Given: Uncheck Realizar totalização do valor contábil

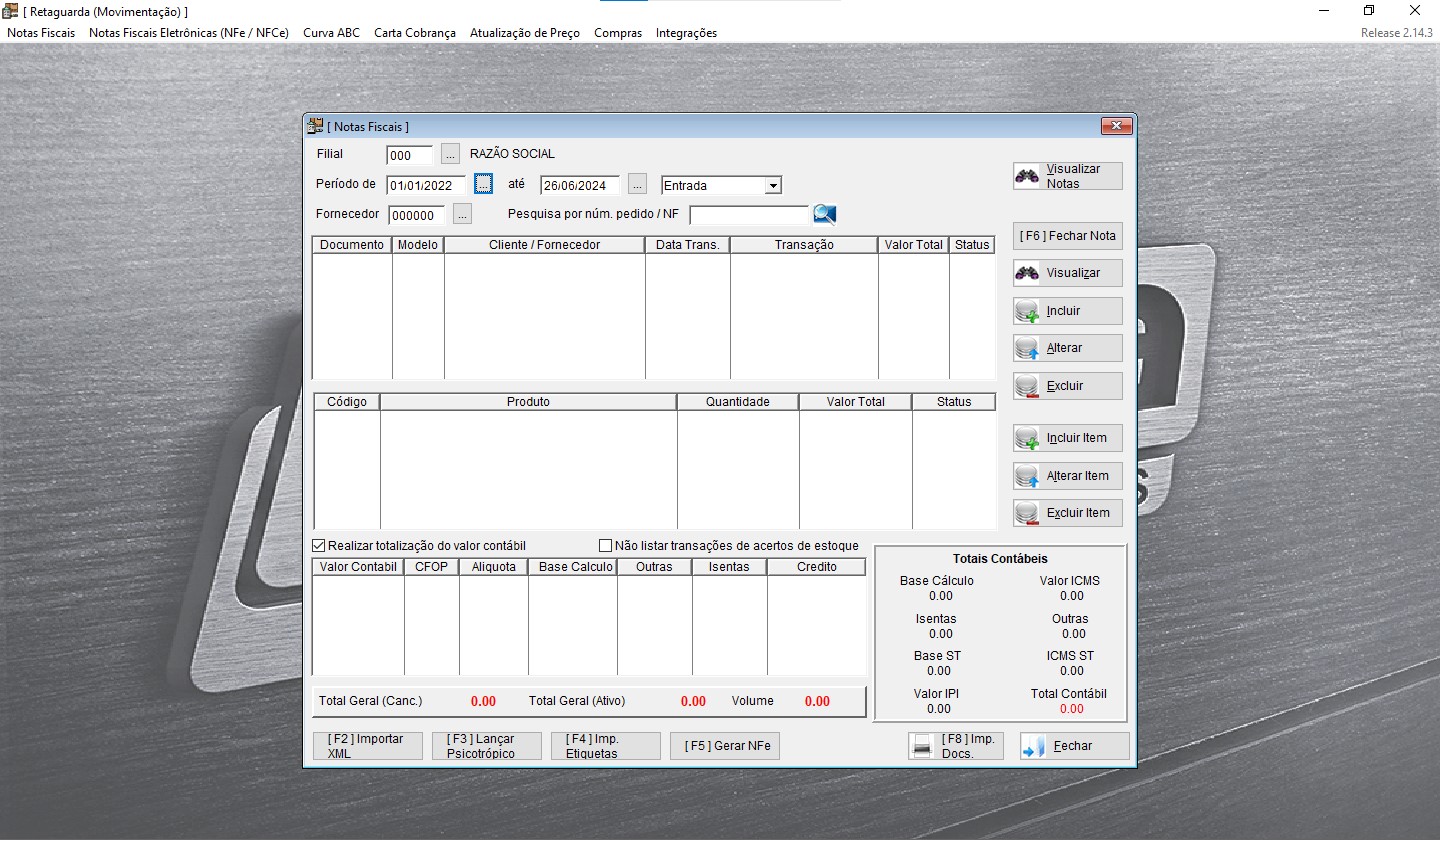Looking at the screenshot, I should tap(319, 546).
